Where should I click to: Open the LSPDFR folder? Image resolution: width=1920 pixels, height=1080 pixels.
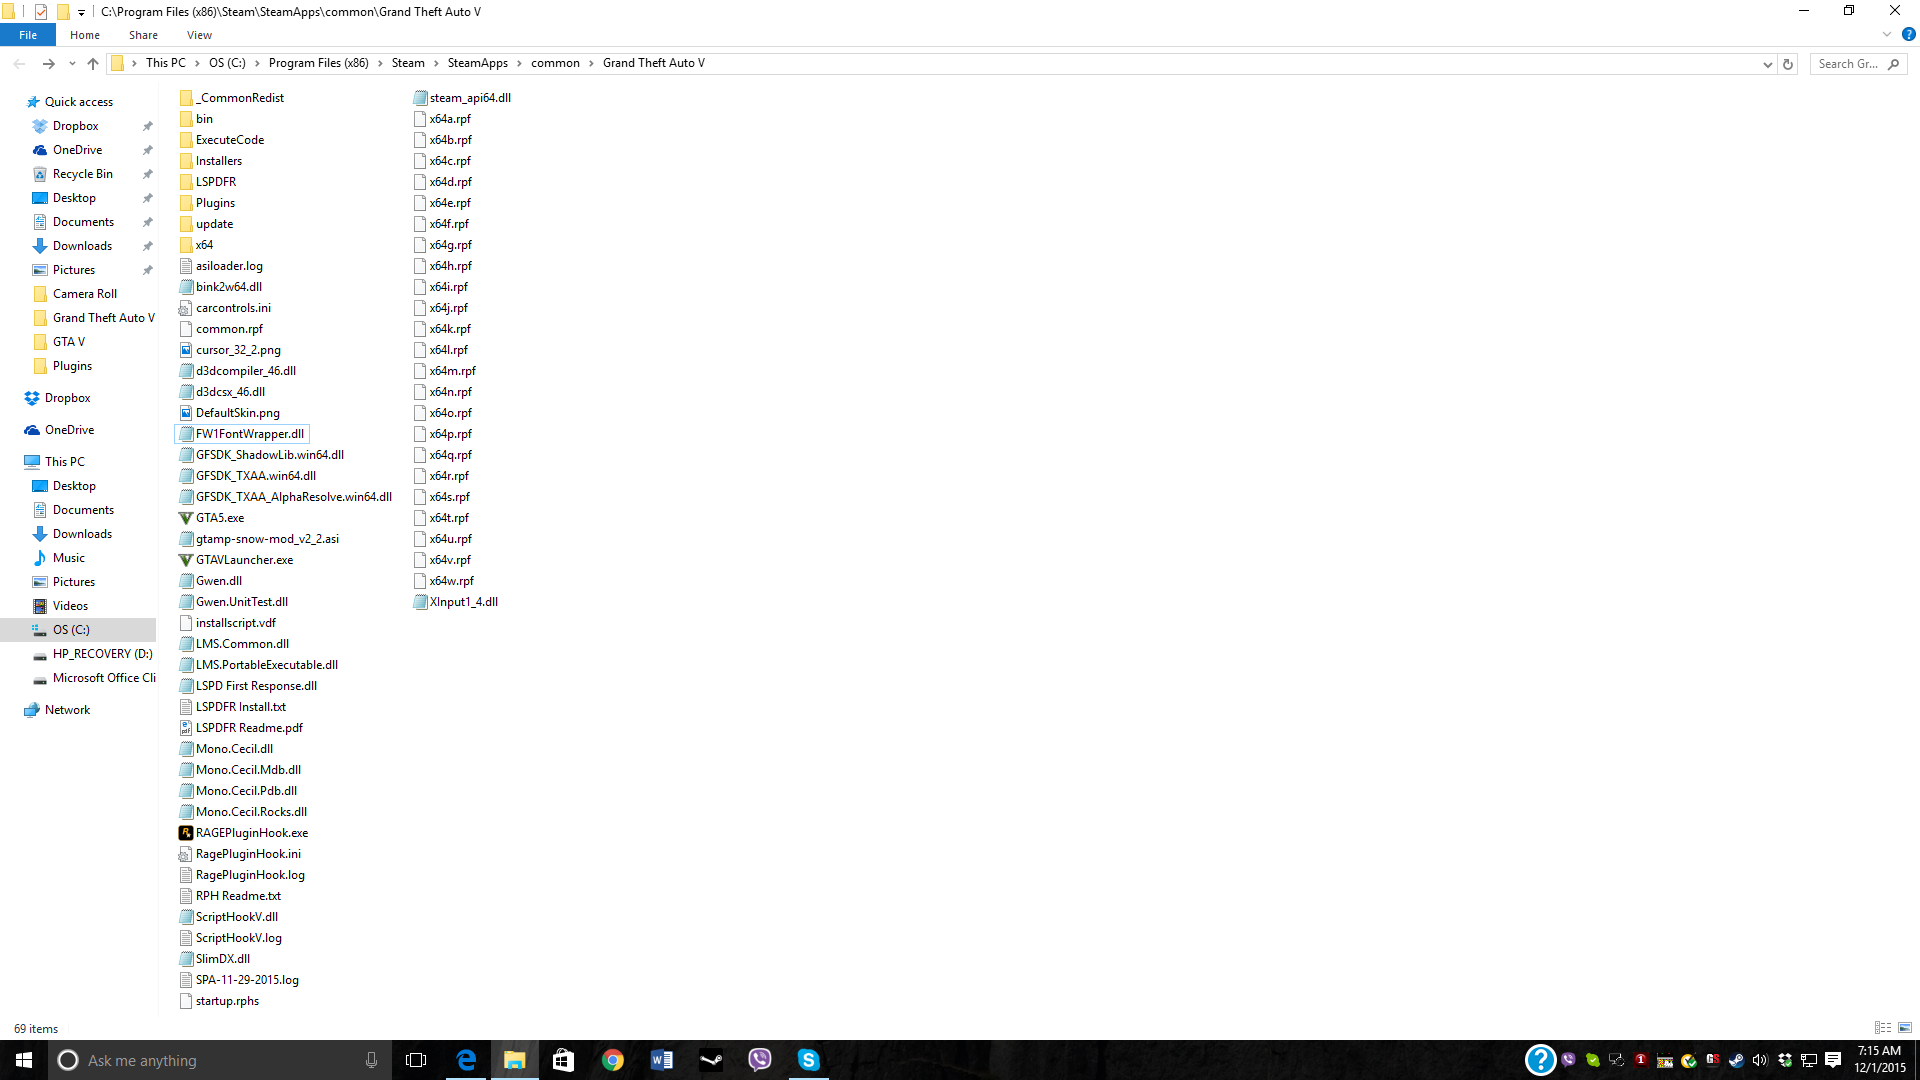coord(215,182)
